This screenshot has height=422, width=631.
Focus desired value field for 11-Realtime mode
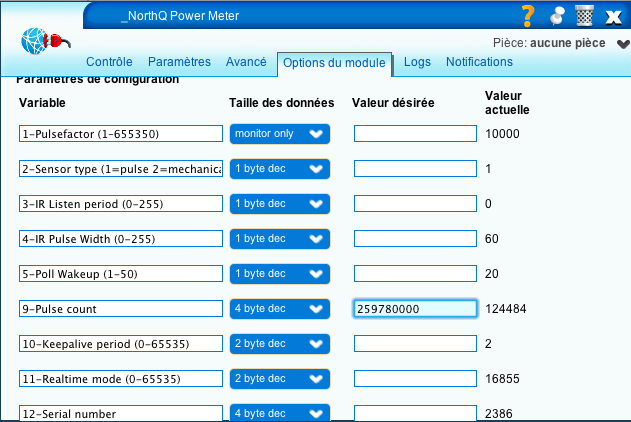click(x=415, y=379)
